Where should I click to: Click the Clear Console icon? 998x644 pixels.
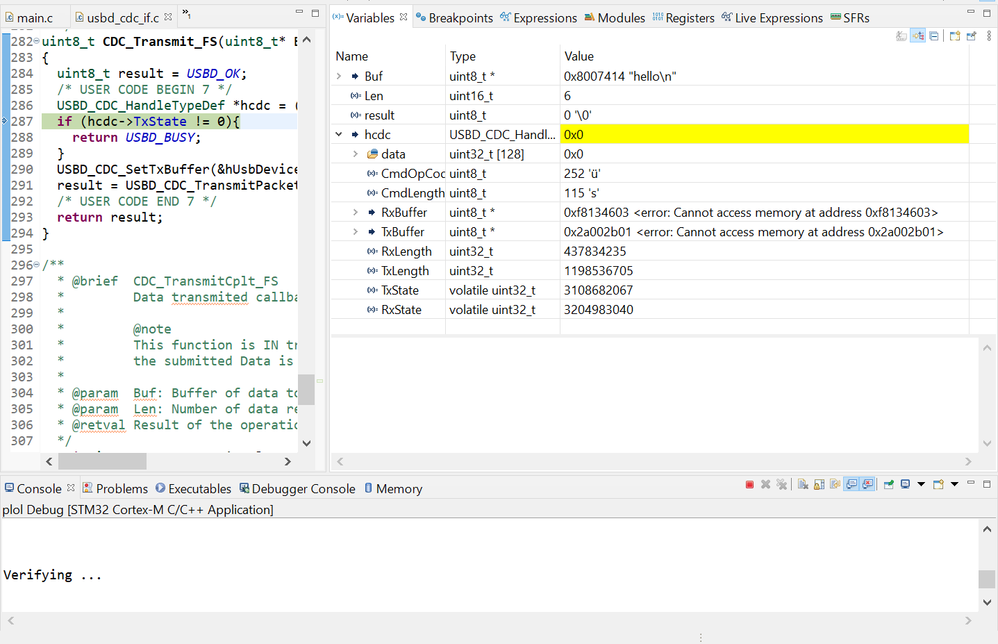click(x=803, y=485)
